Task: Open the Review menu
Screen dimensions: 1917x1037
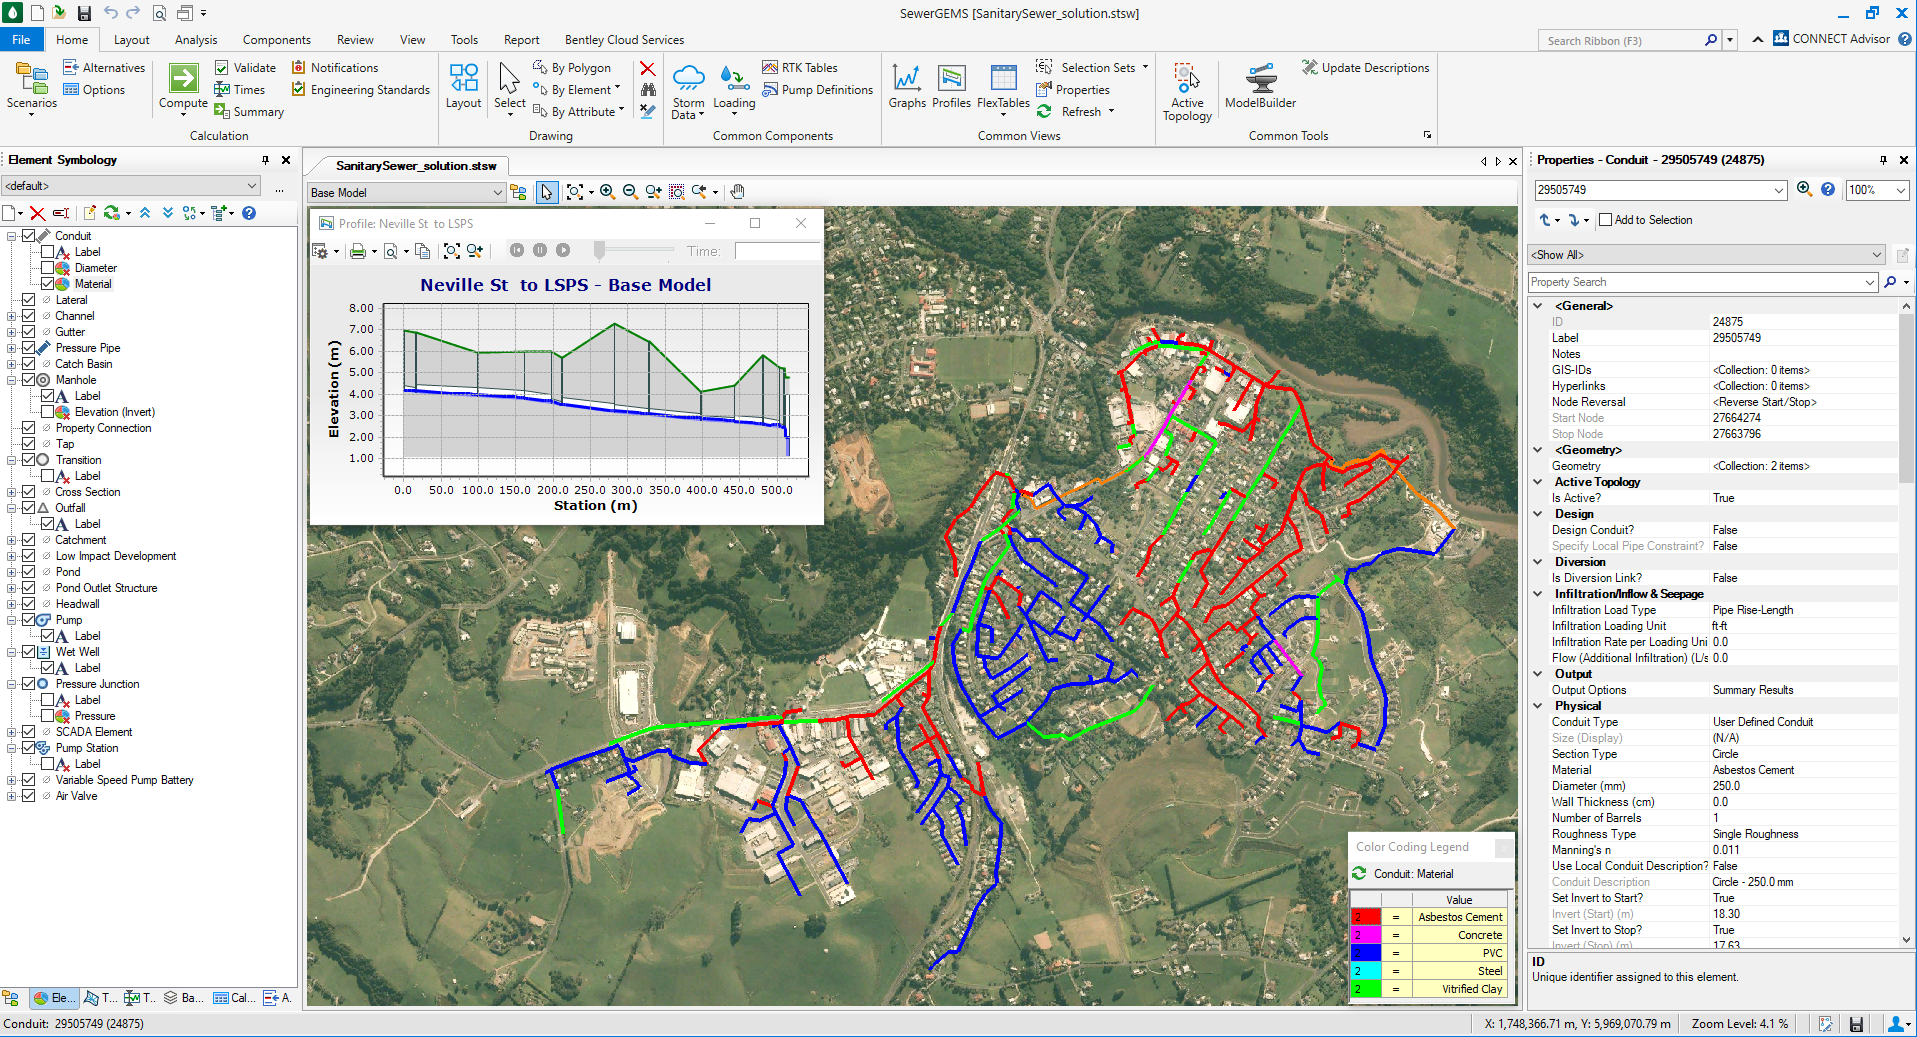Action: tap(354, 40)
